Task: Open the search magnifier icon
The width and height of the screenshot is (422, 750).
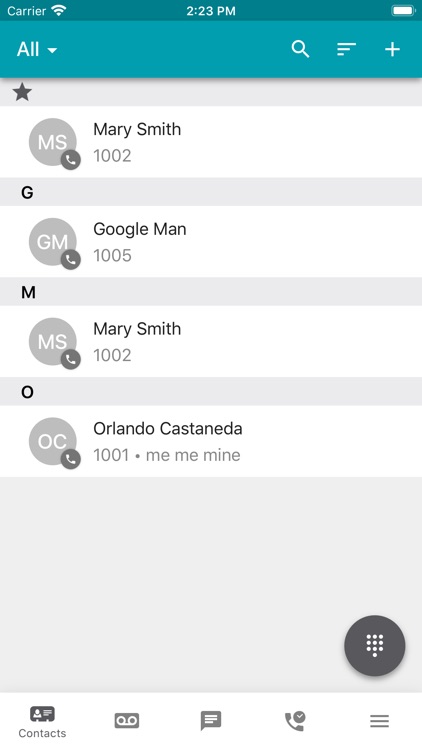Action: point(300,49)
